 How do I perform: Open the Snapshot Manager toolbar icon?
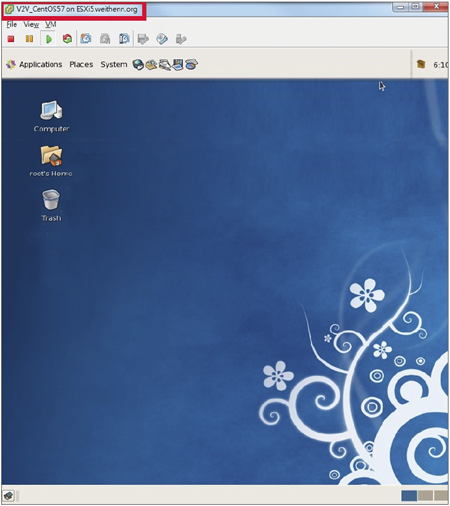[124, 39]
